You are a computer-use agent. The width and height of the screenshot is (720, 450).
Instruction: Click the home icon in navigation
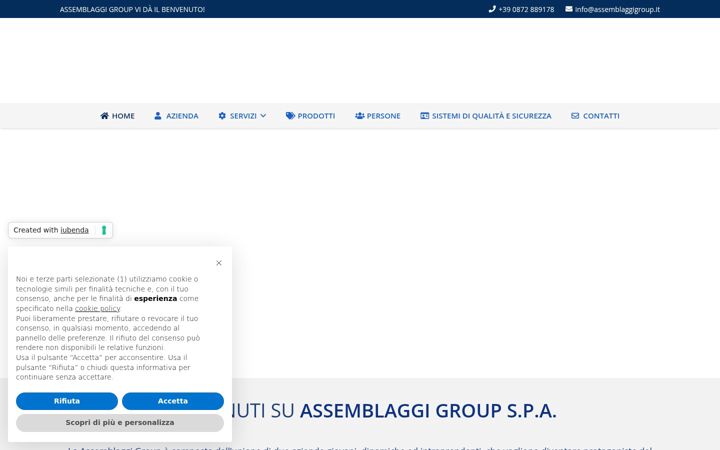[104, 116]
